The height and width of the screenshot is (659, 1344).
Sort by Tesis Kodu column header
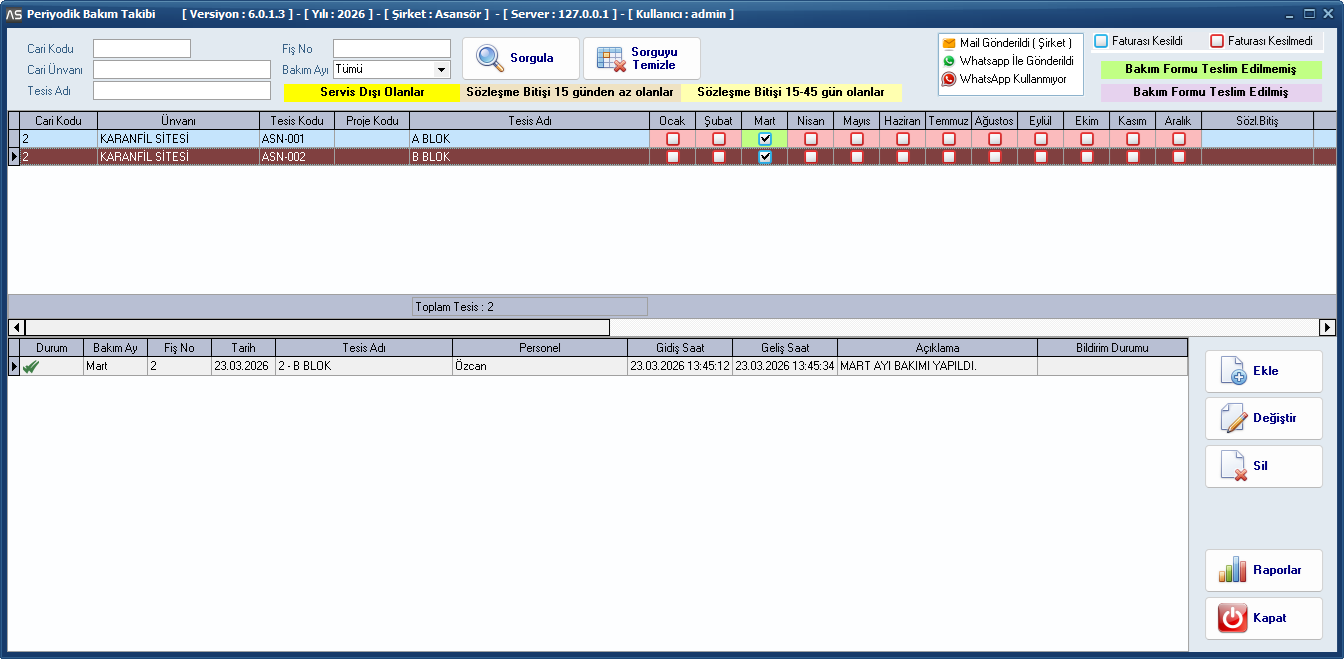297,120
